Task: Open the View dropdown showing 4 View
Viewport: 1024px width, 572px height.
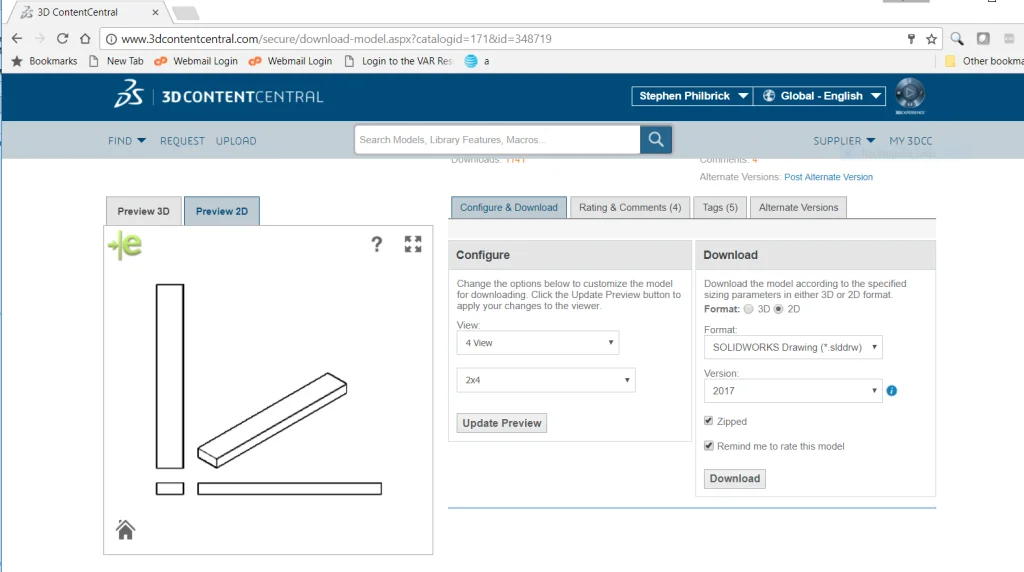Action: pyautogui.click(x=537, y=343)
